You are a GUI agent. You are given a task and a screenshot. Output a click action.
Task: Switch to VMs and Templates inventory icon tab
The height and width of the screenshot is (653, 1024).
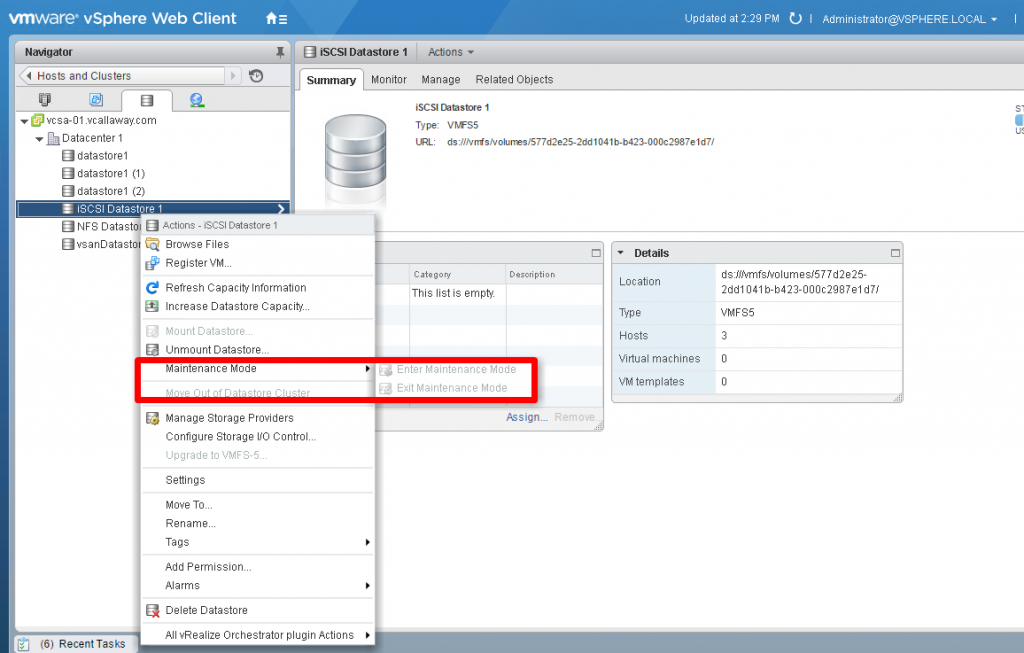point(96,100)
